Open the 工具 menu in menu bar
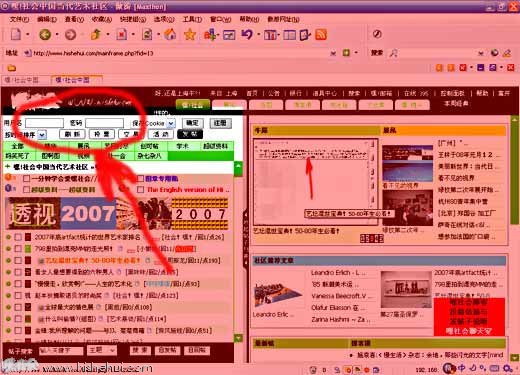Image resolution: width=520 pixels, height=375 pixels. pos(192,19)
